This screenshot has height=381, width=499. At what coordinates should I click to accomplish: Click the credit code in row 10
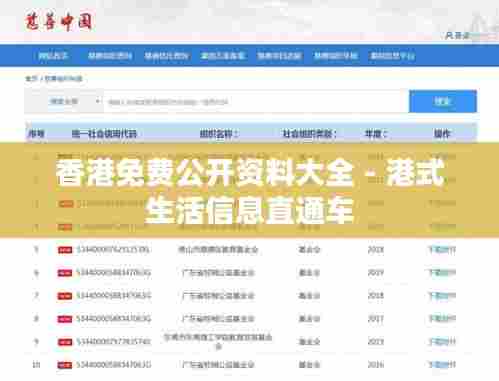pyautogui.click(x=114, y=365)
